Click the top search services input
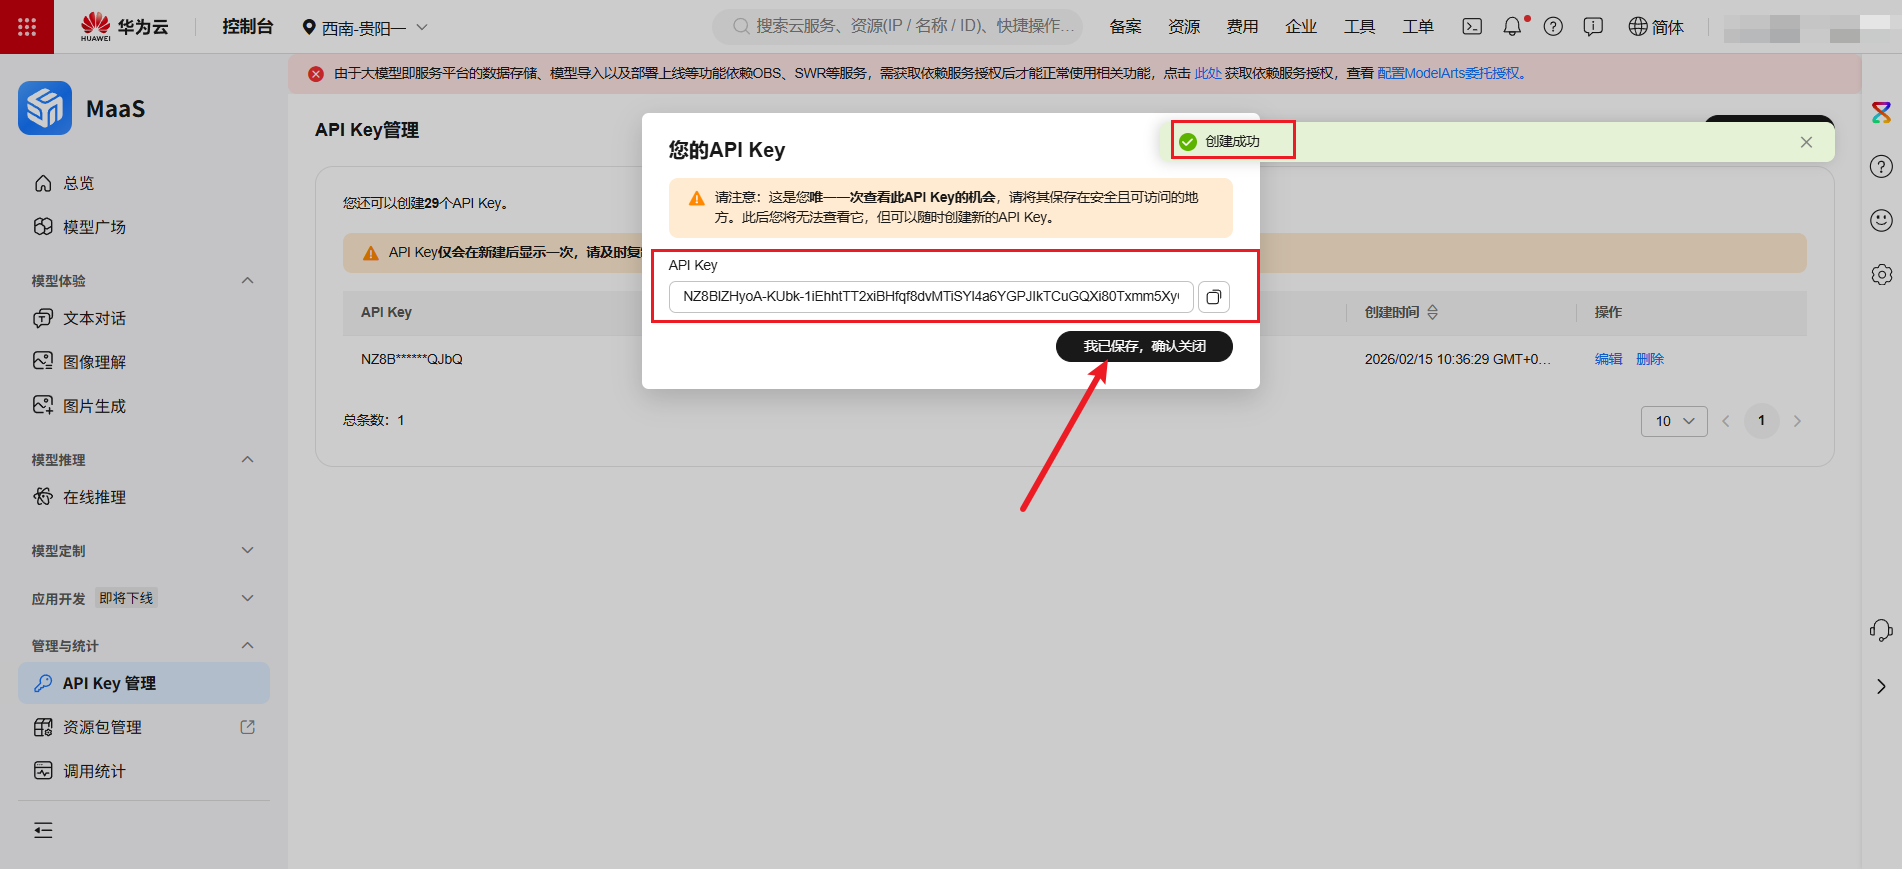1902x869 pixels. pyautogui.click(x=897, y=26)
